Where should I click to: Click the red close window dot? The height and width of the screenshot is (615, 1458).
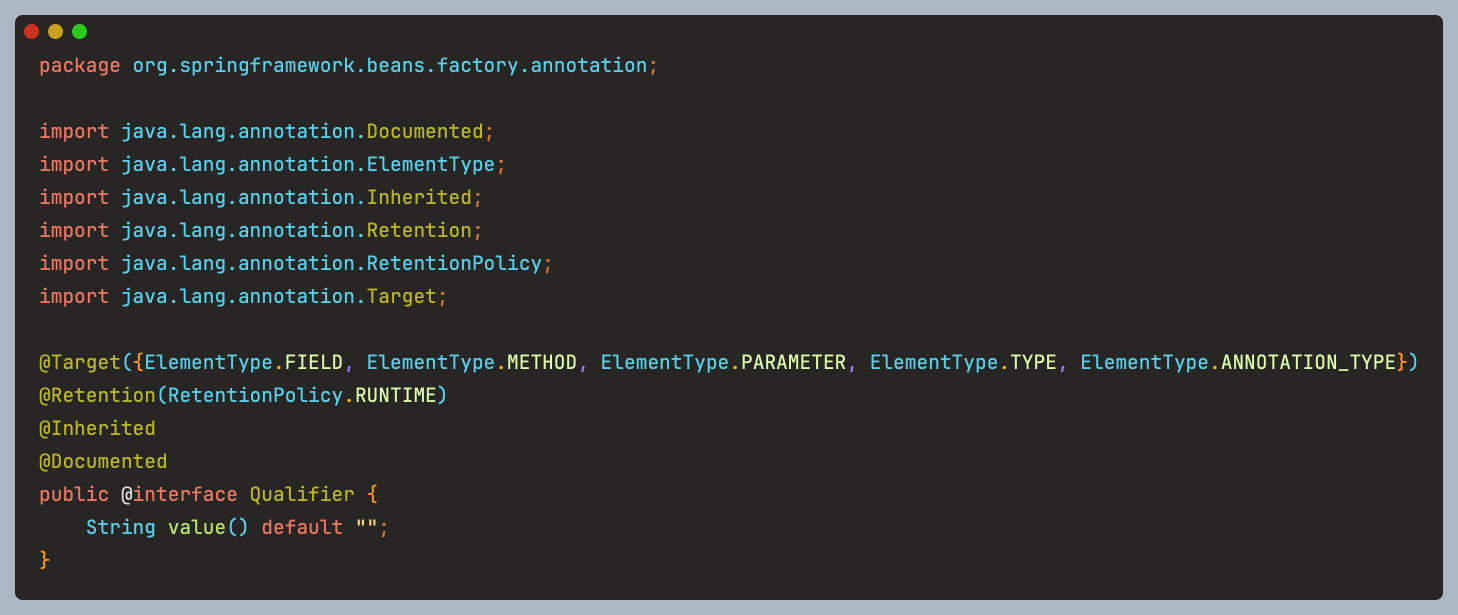[x=31, y=31]
